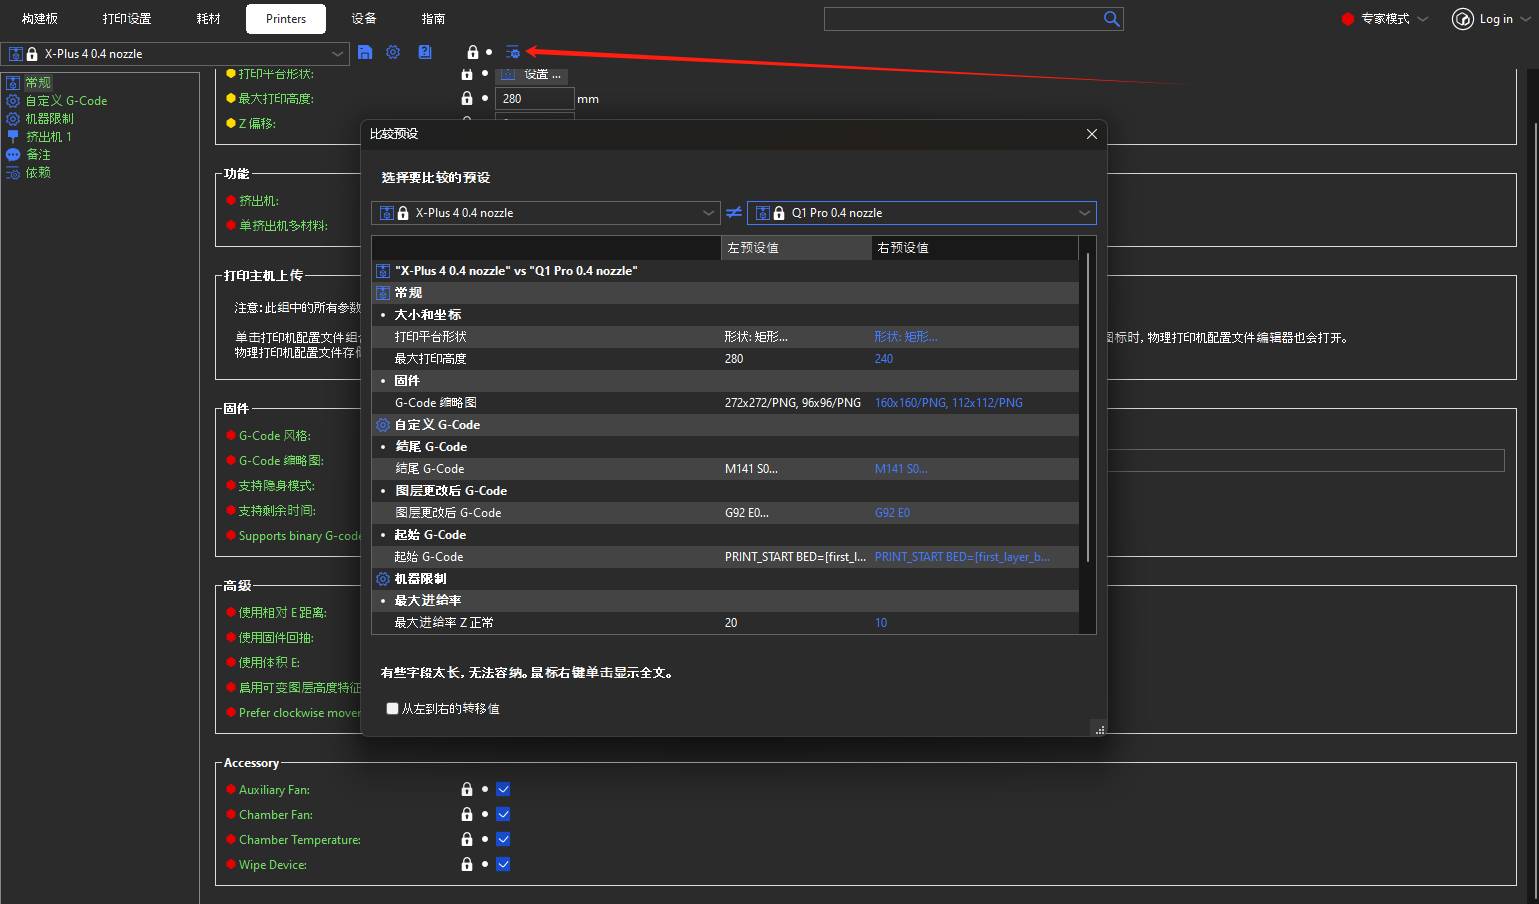Open the 指南 tab

click(433, 19)
